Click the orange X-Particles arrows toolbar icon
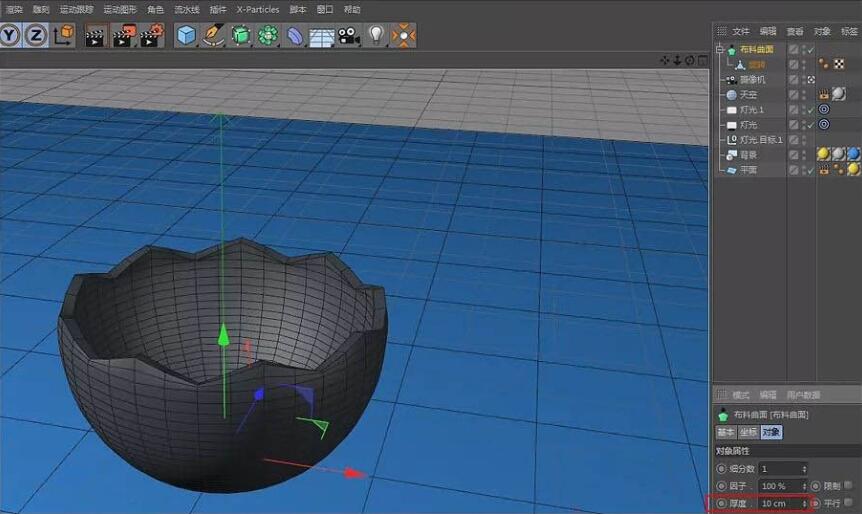 [x=404, y=36]
